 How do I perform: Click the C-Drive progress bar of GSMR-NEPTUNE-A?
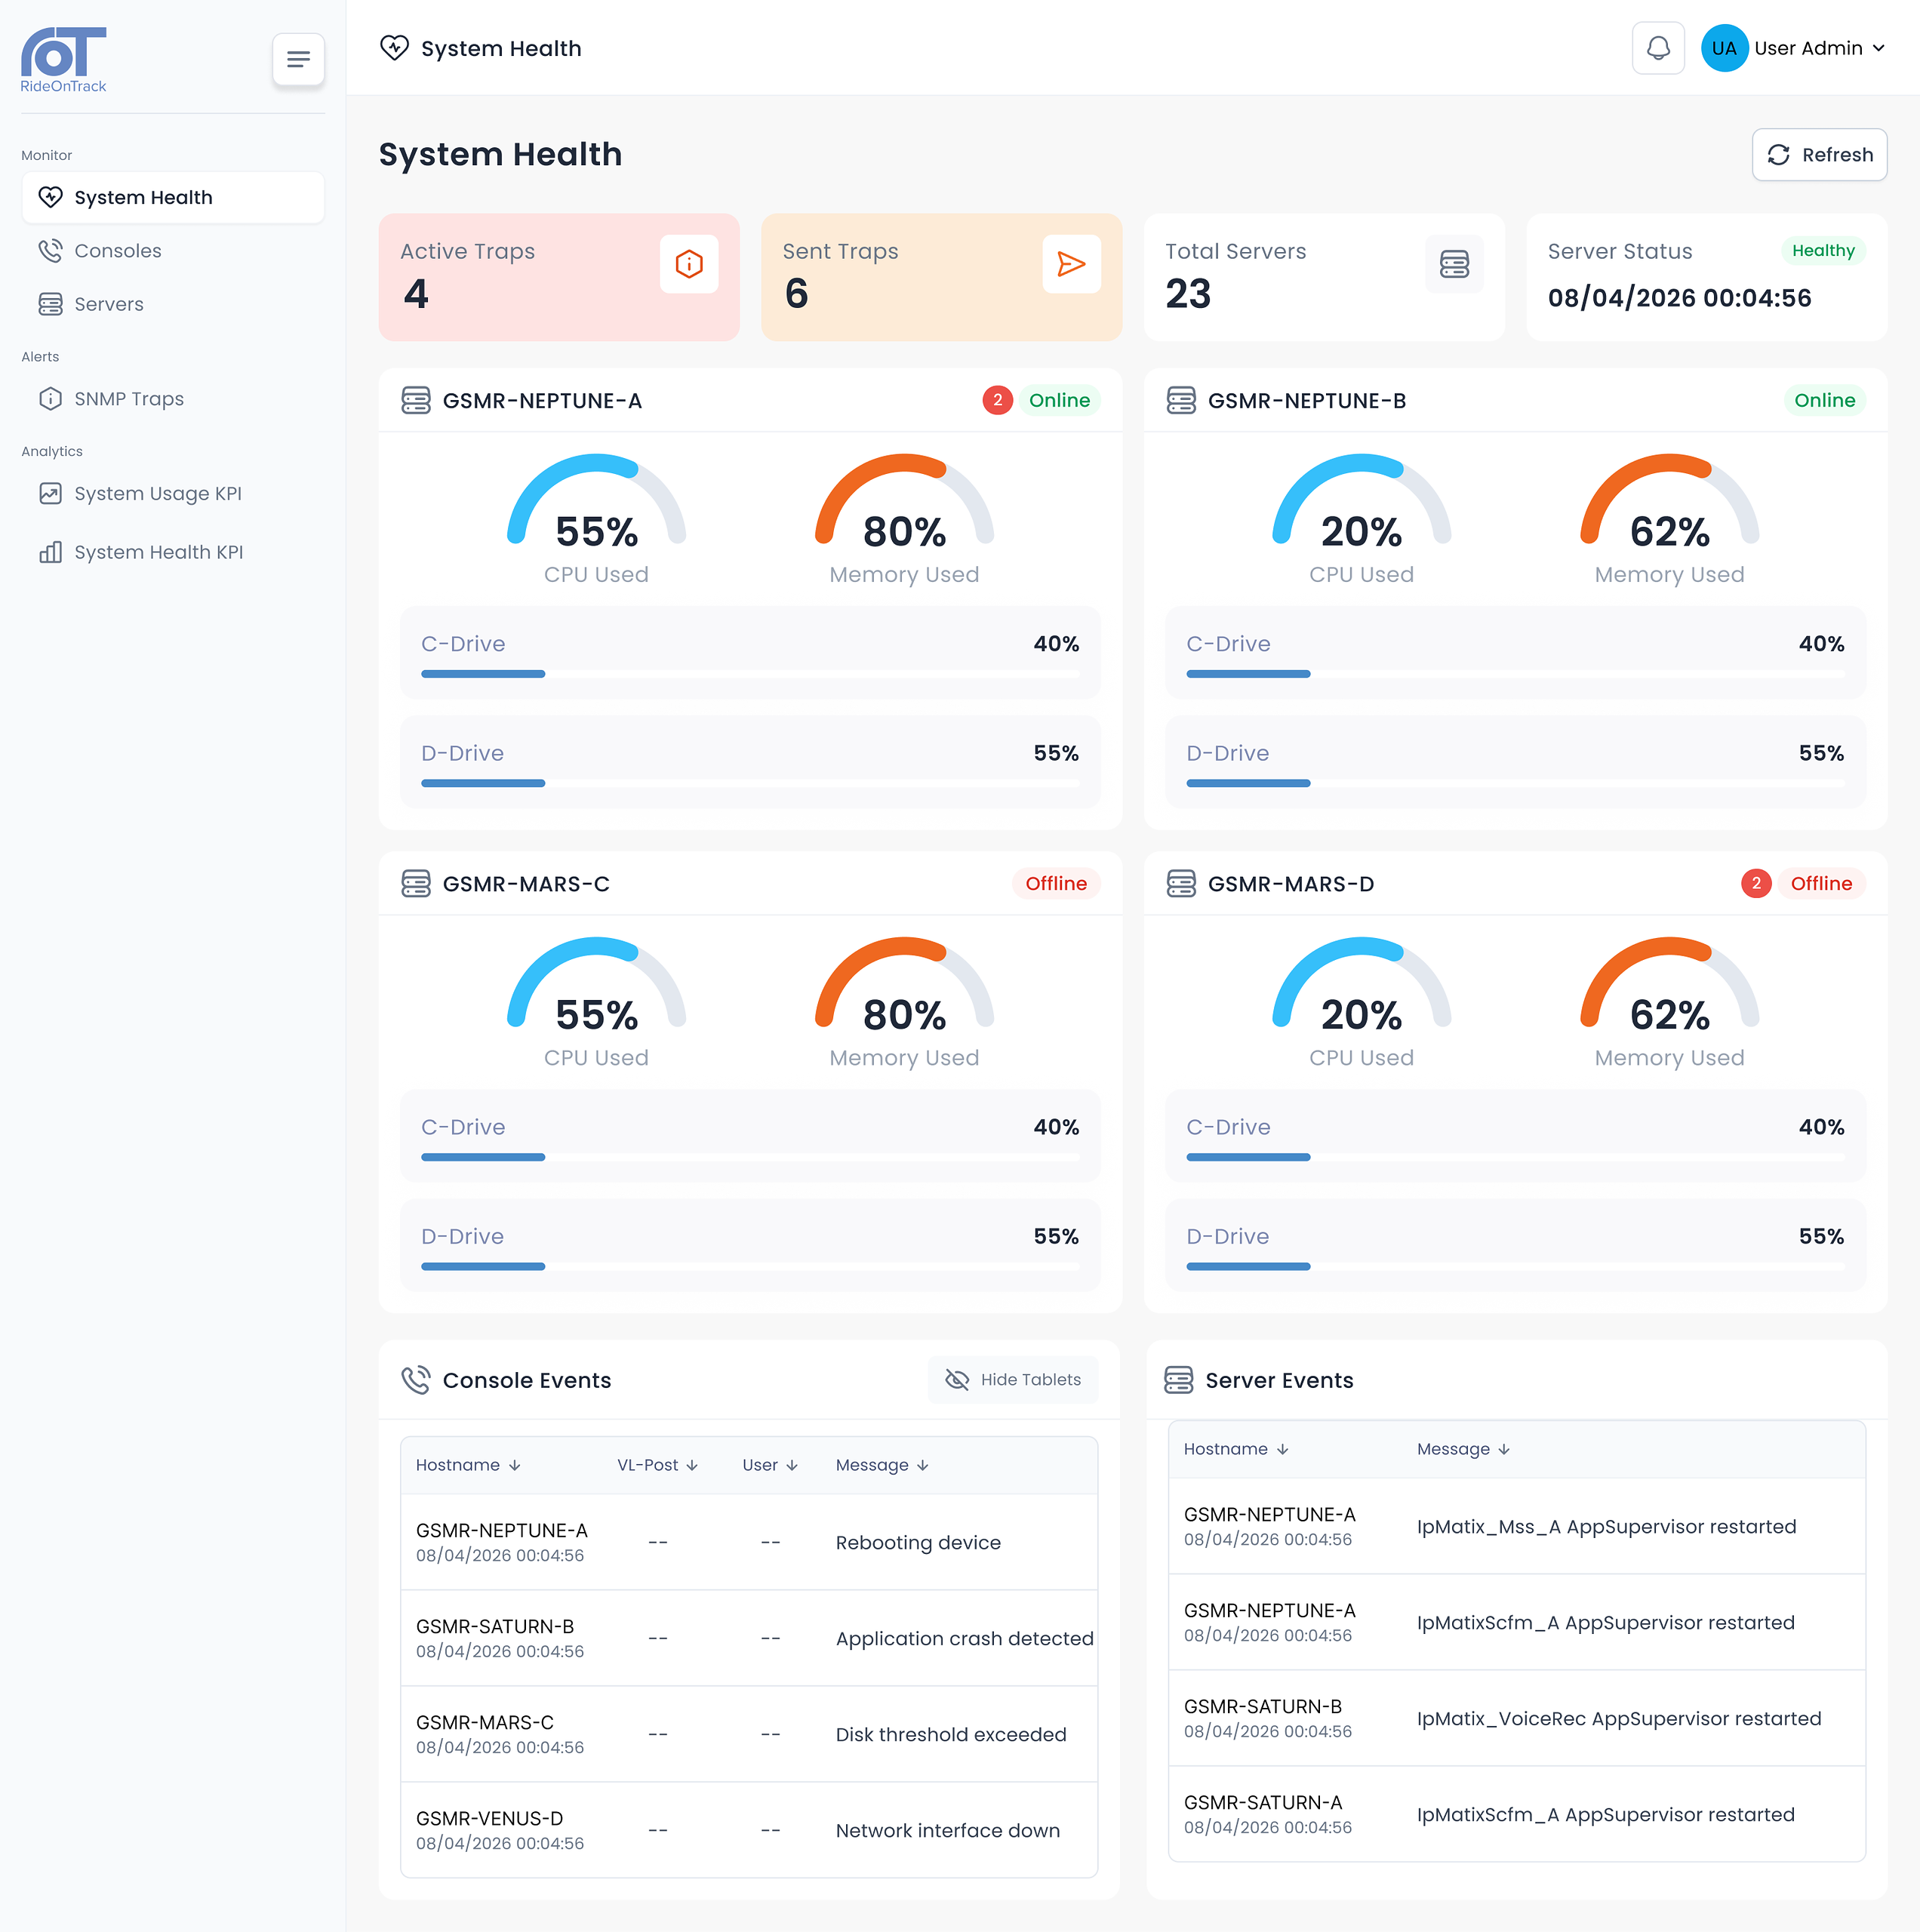click(x=750, y=674)
